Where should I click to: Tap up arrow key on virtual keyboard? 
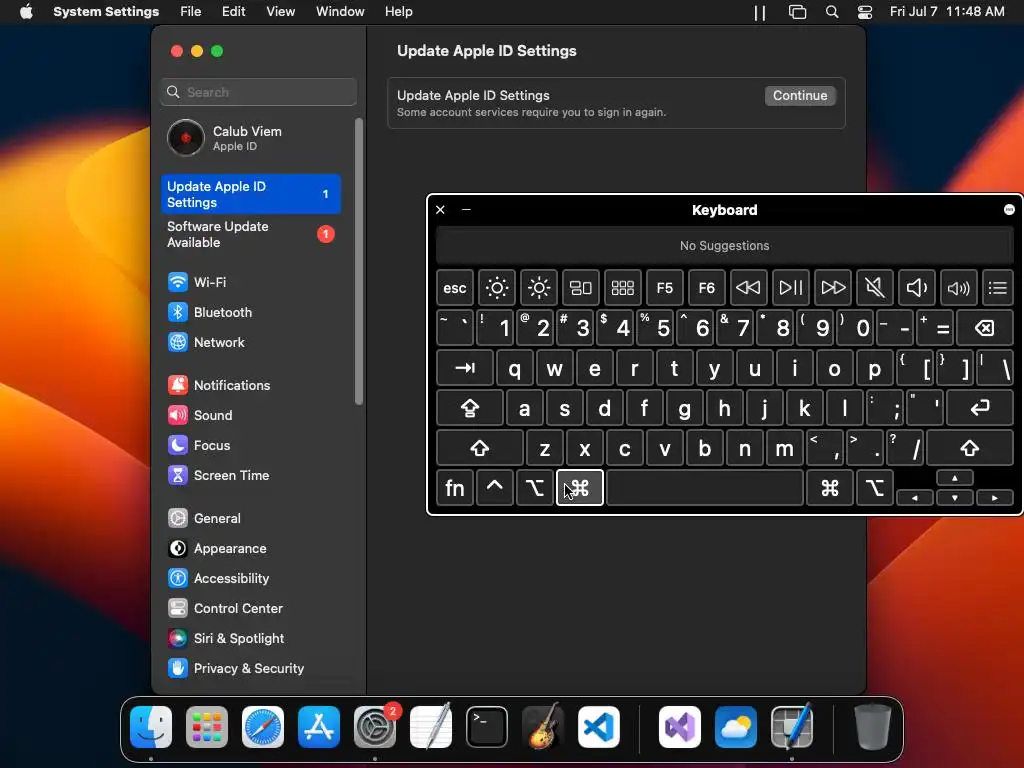(x=955, y=478)
